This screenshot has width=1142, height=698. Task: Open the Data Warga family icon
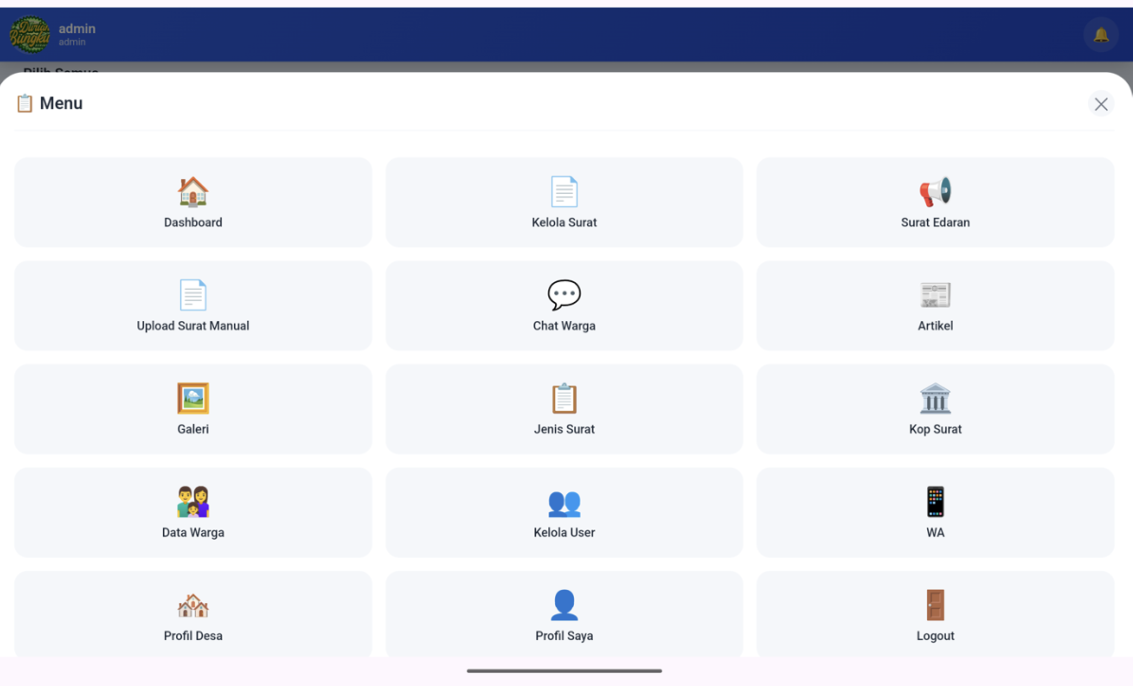click(193, 502)
